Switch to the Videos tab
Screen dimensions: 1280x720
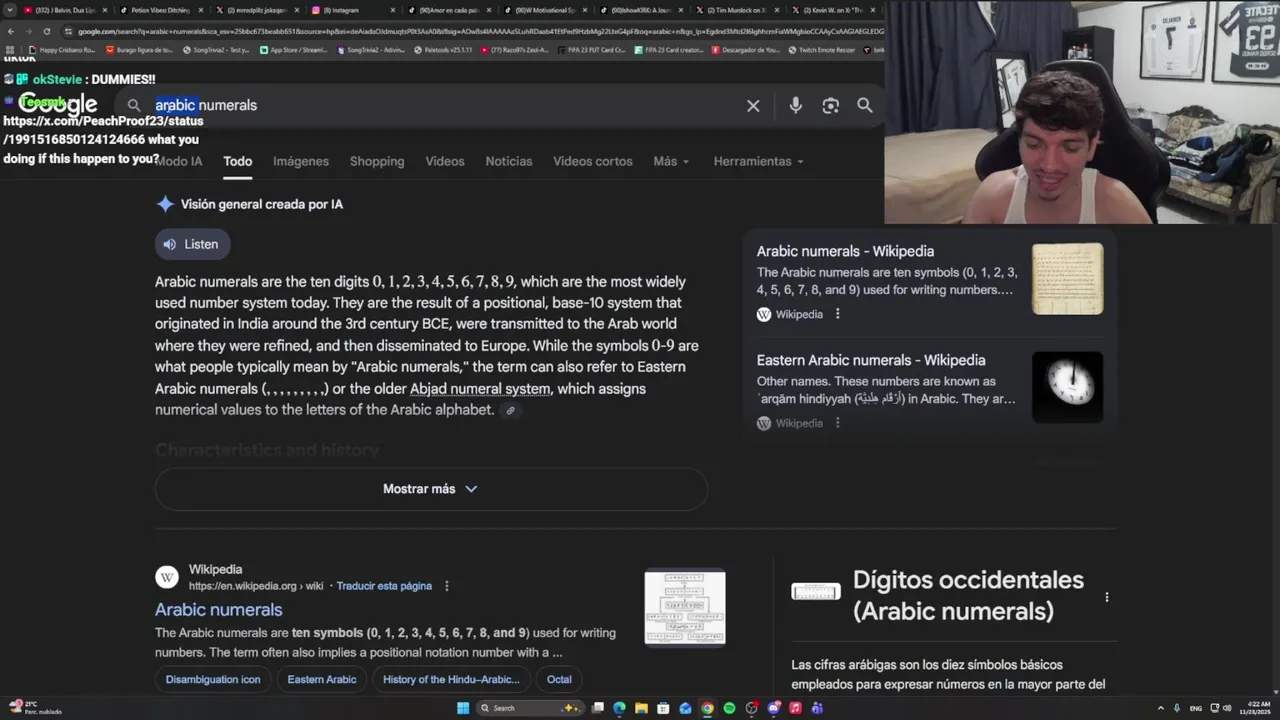tap(445, 161)
